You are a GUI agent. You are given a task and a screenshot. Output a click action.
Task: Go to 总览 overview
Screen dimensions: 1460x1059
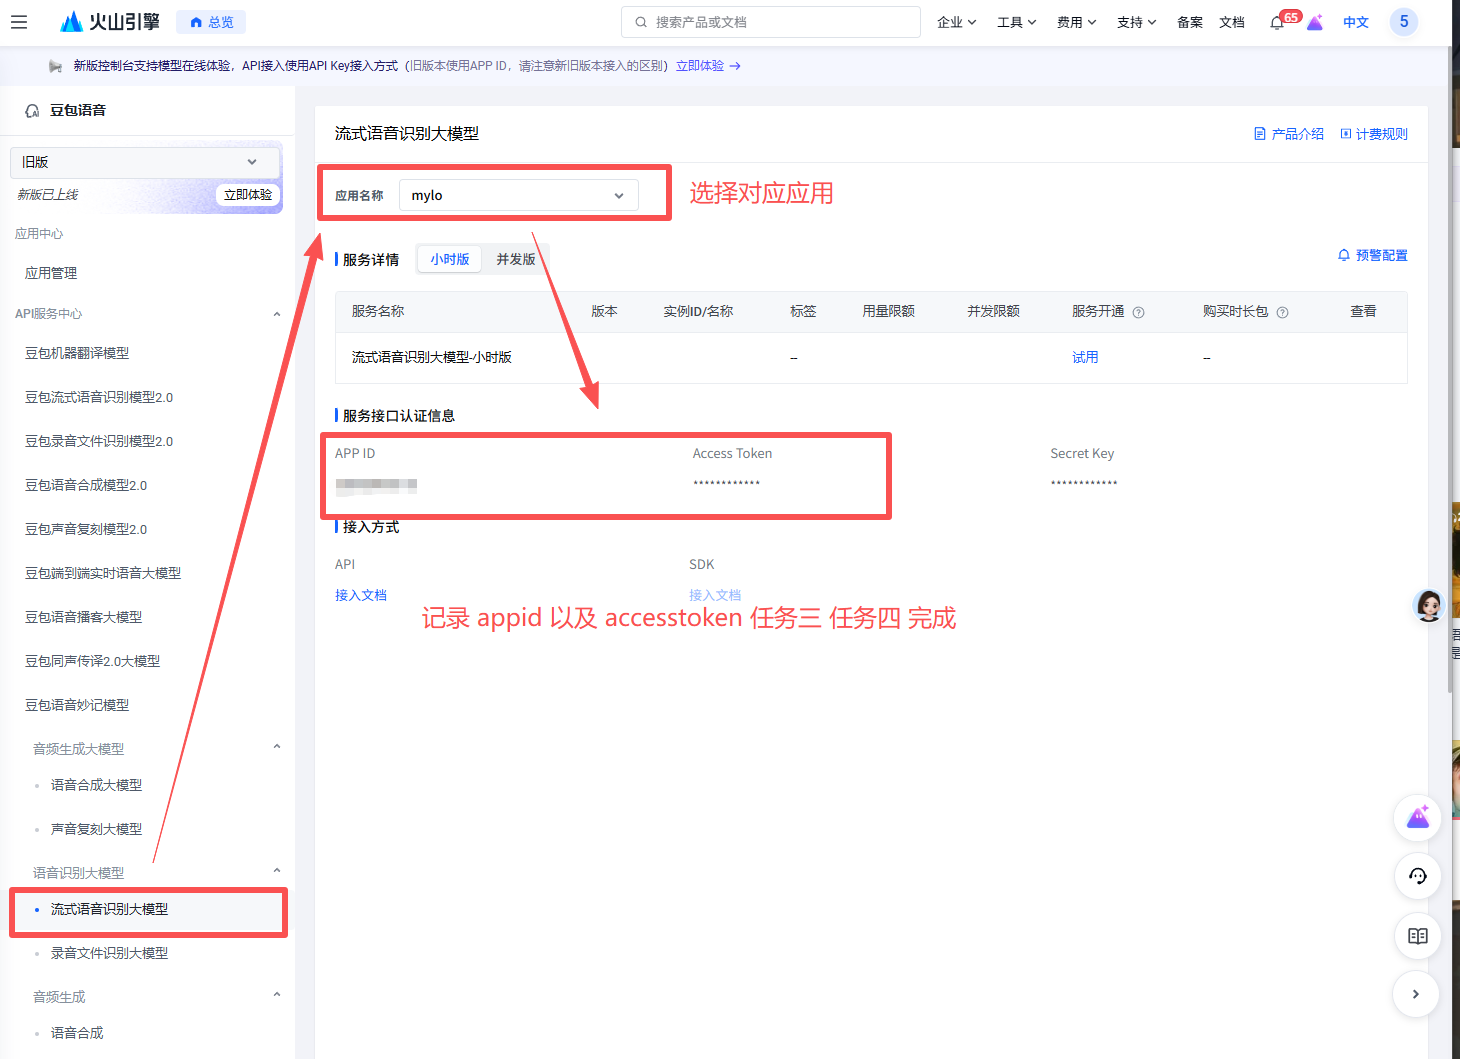(x=212, y=22)
